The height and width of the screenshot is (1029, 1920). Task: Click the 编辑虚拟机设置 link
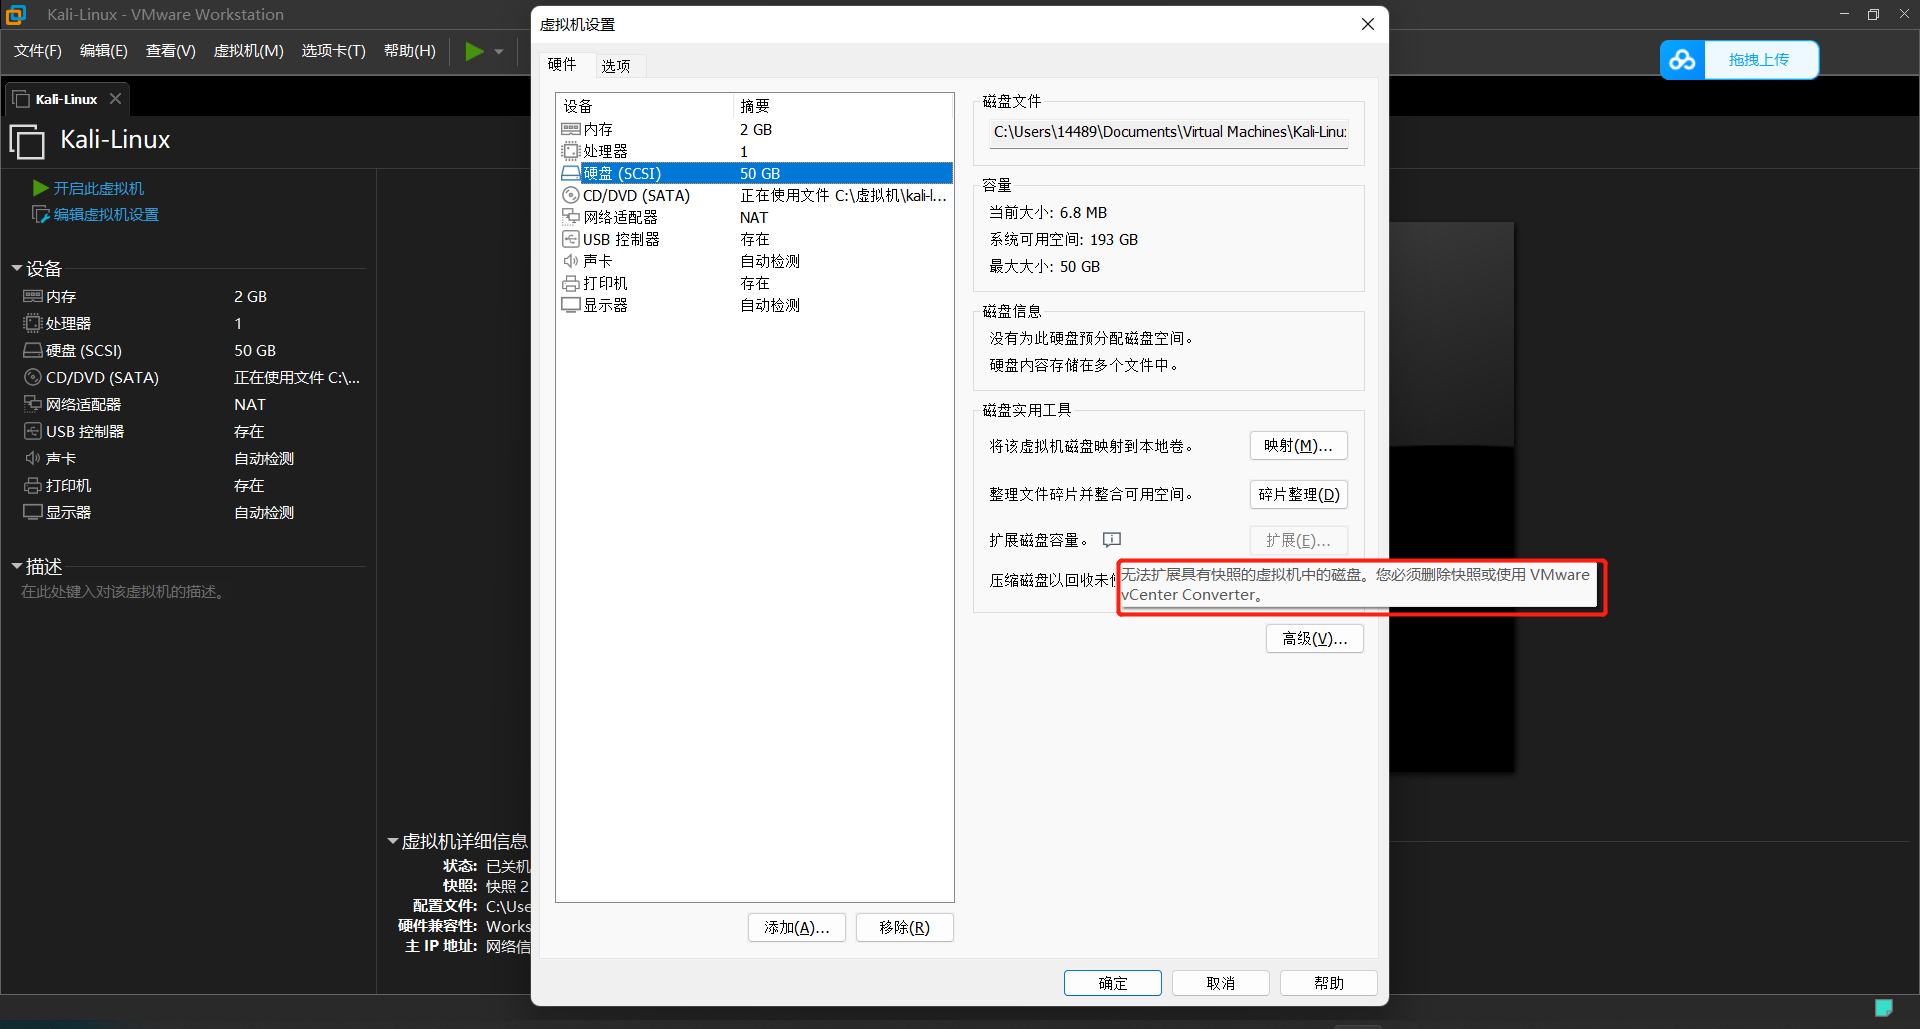(x=106, y=214)
